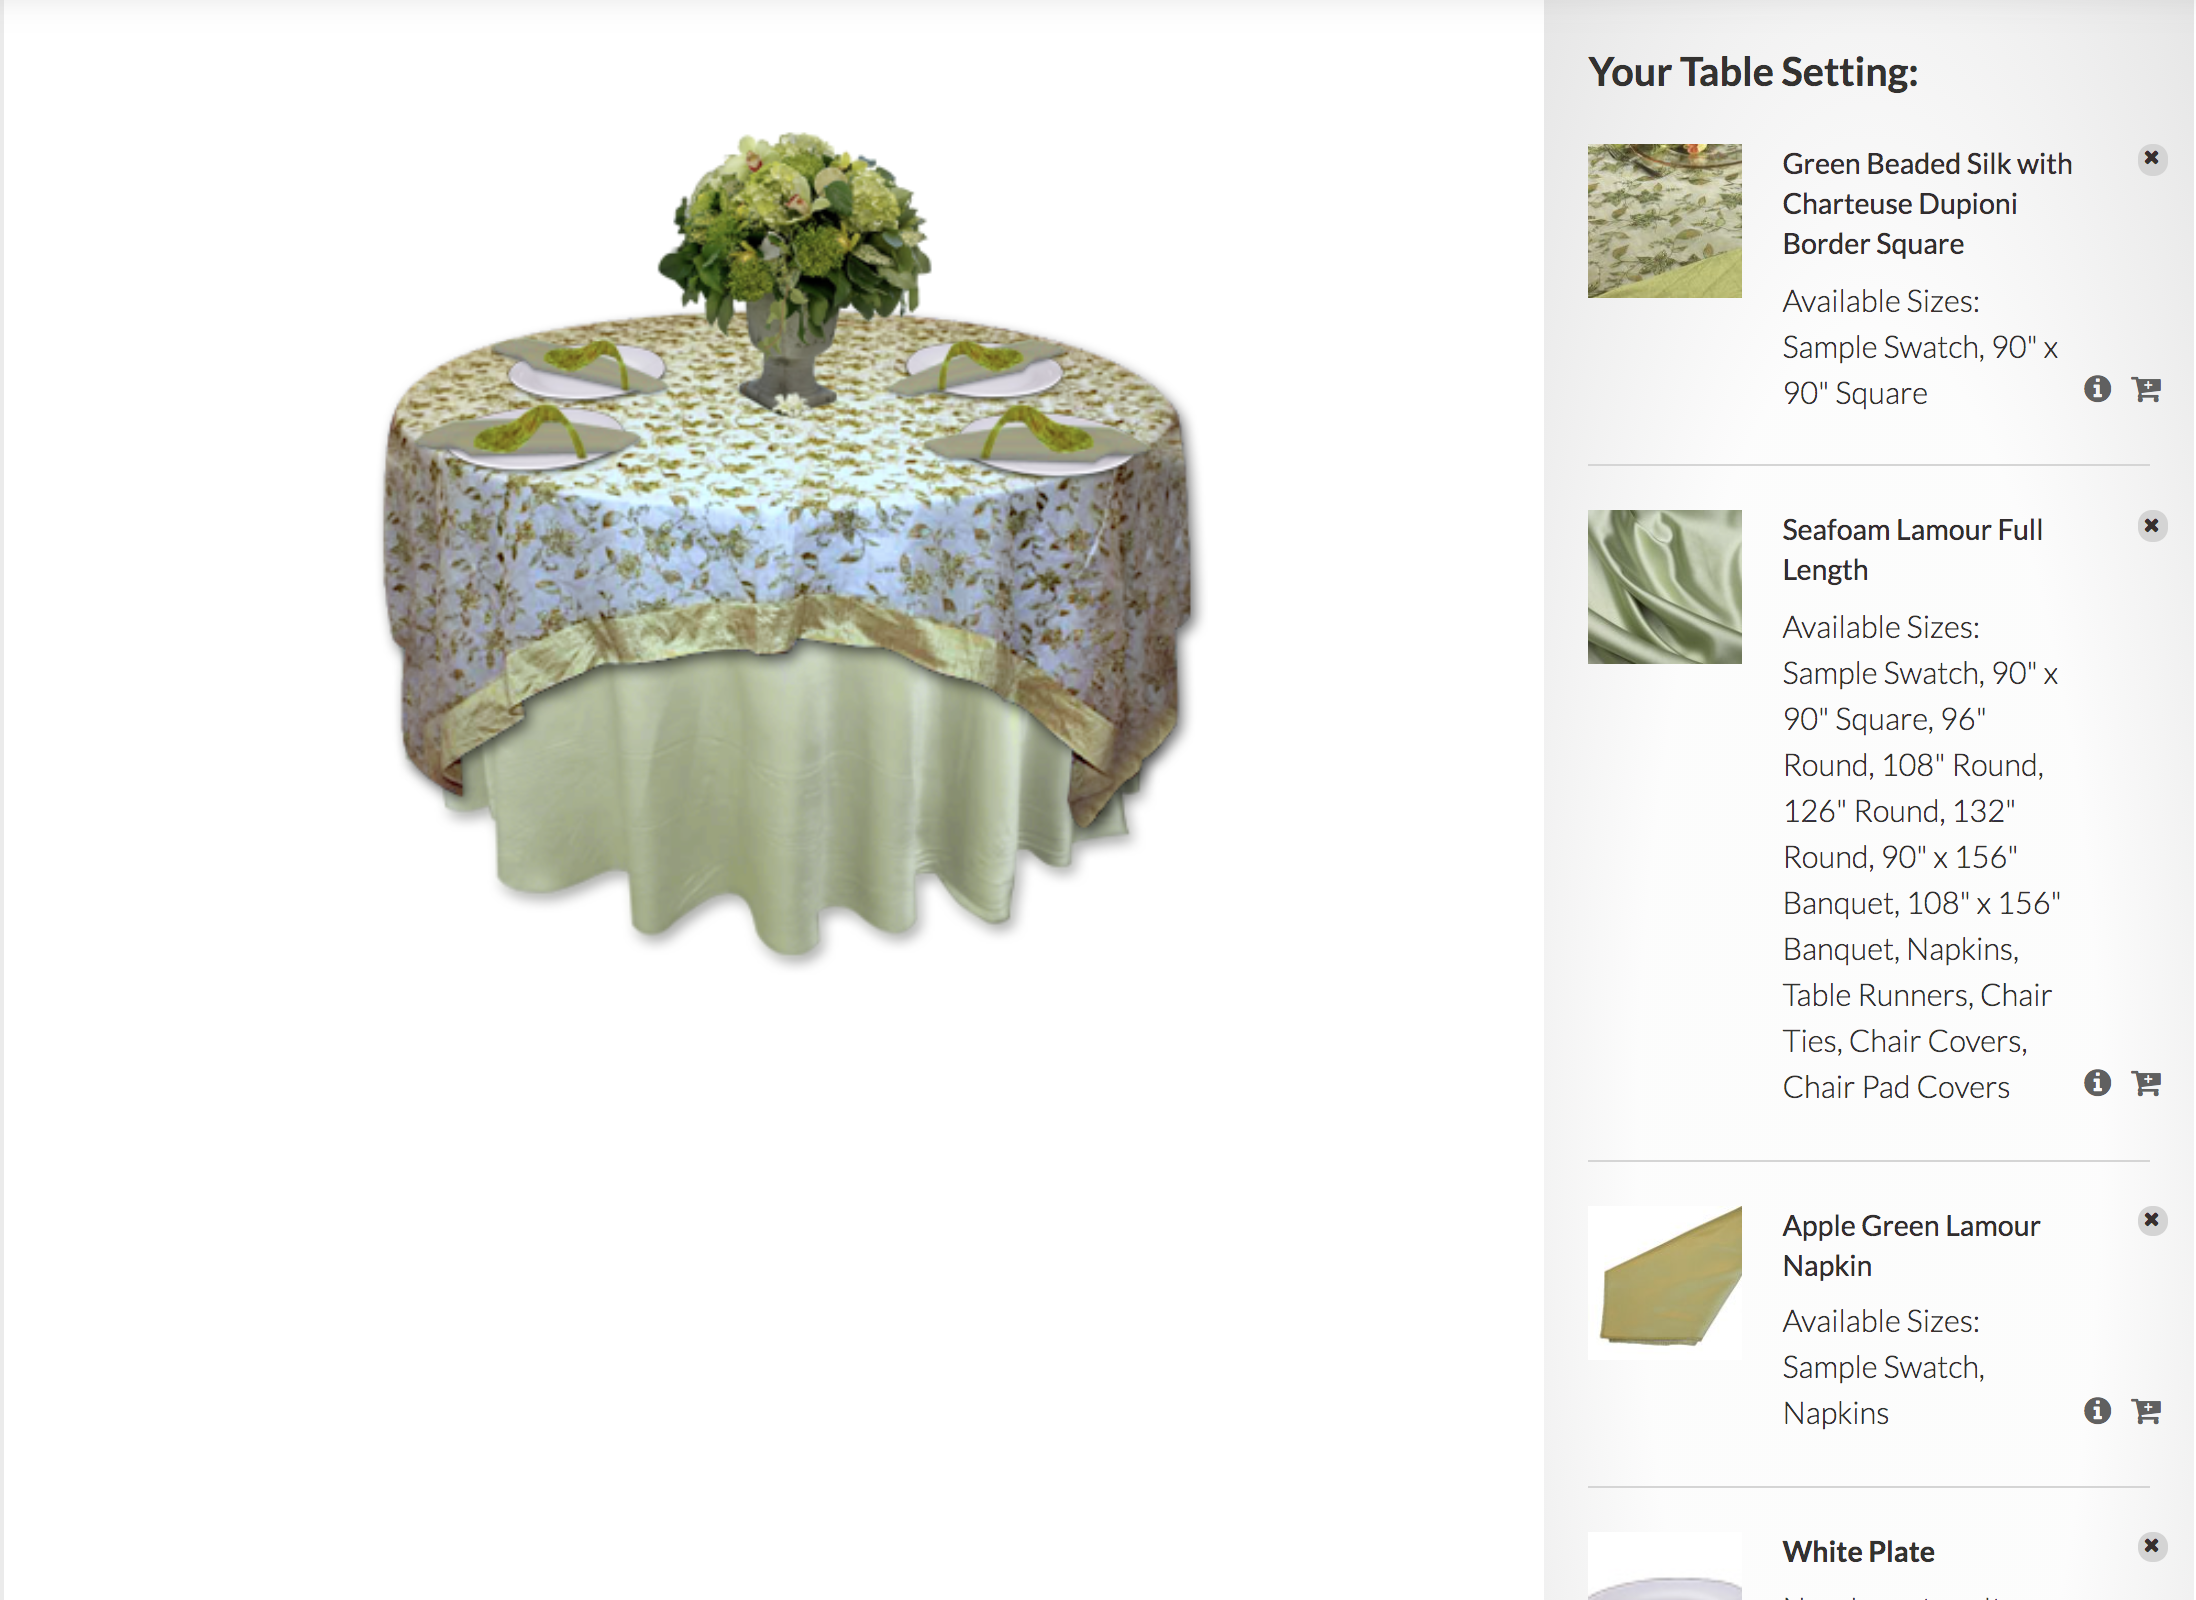Open the White Plate title link

tap(1858, 1552)
